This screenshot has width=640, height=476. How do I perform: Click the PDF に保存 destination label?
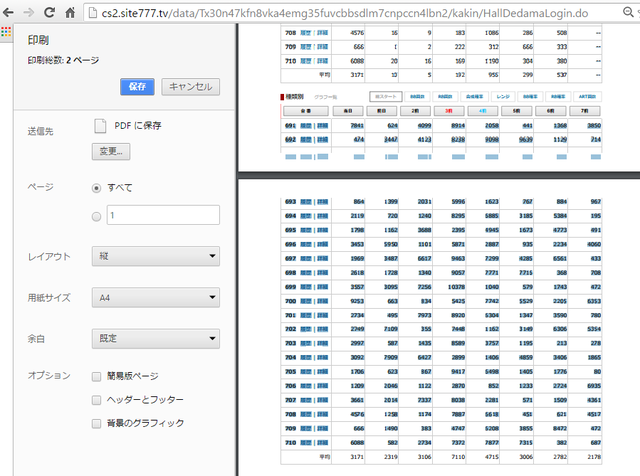(x=138, y=126)
